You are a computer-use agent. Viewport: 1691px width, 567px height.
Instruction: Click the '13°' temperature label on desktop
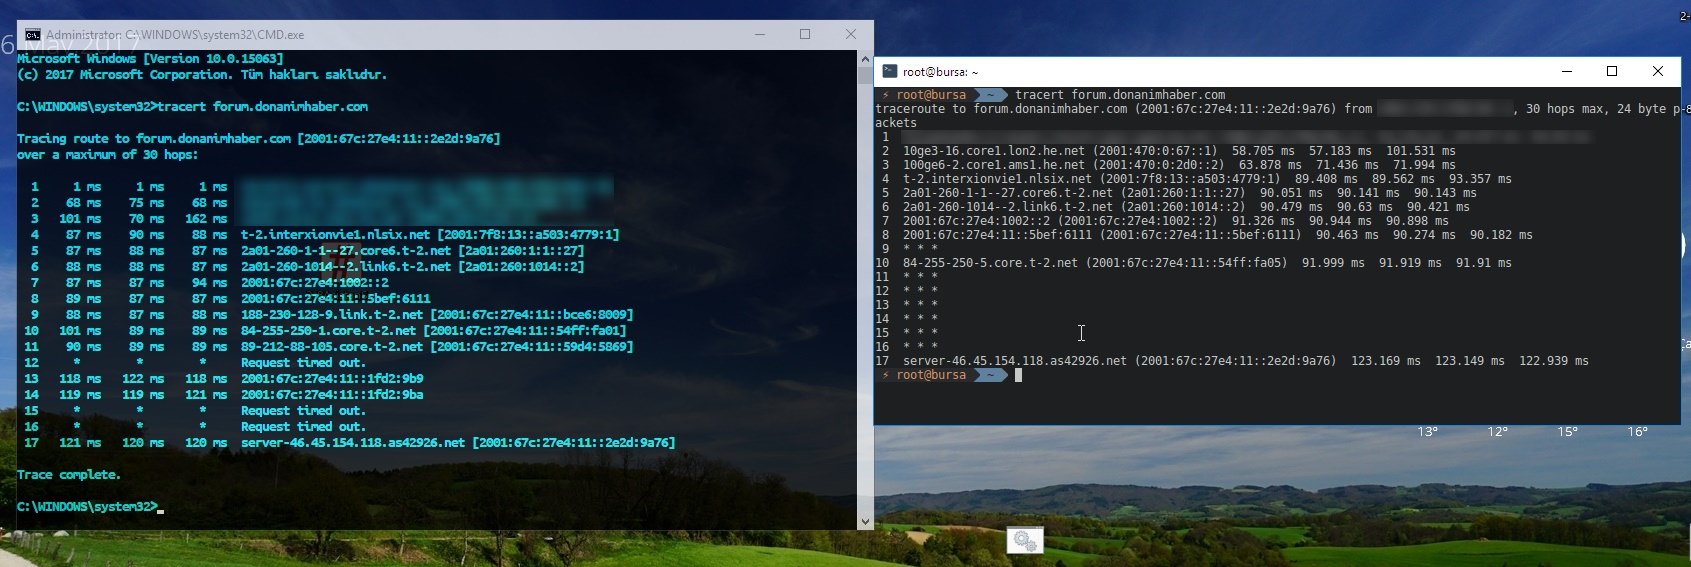coord(1427,432)
